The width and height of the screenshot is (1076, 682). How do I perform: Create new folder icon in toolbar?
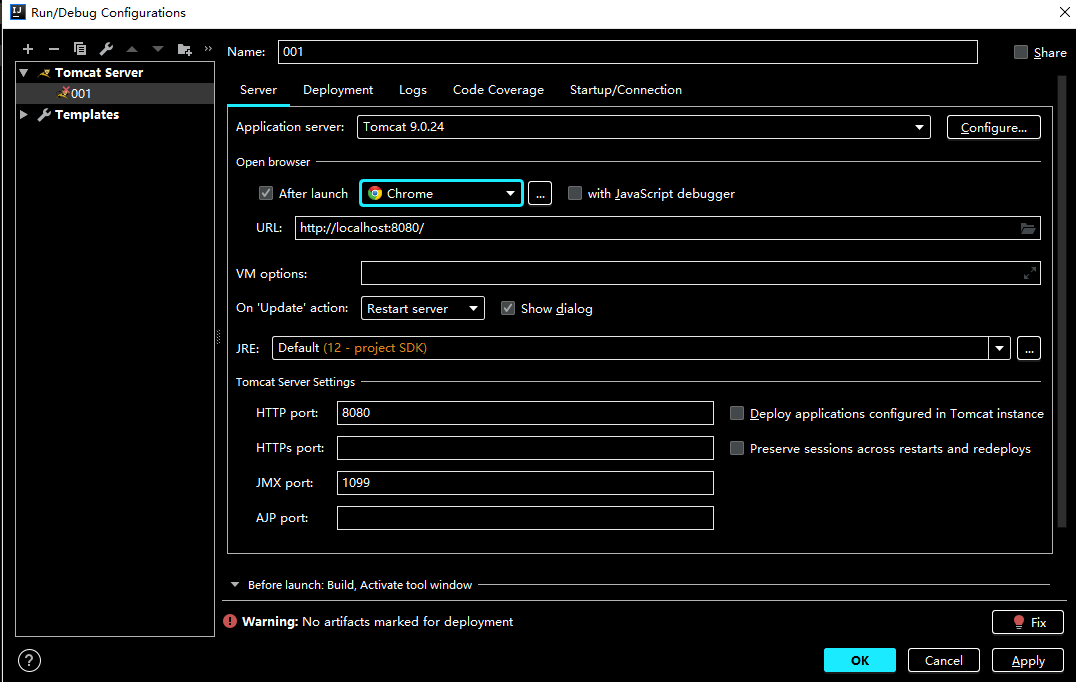click(x=185, y=49)
